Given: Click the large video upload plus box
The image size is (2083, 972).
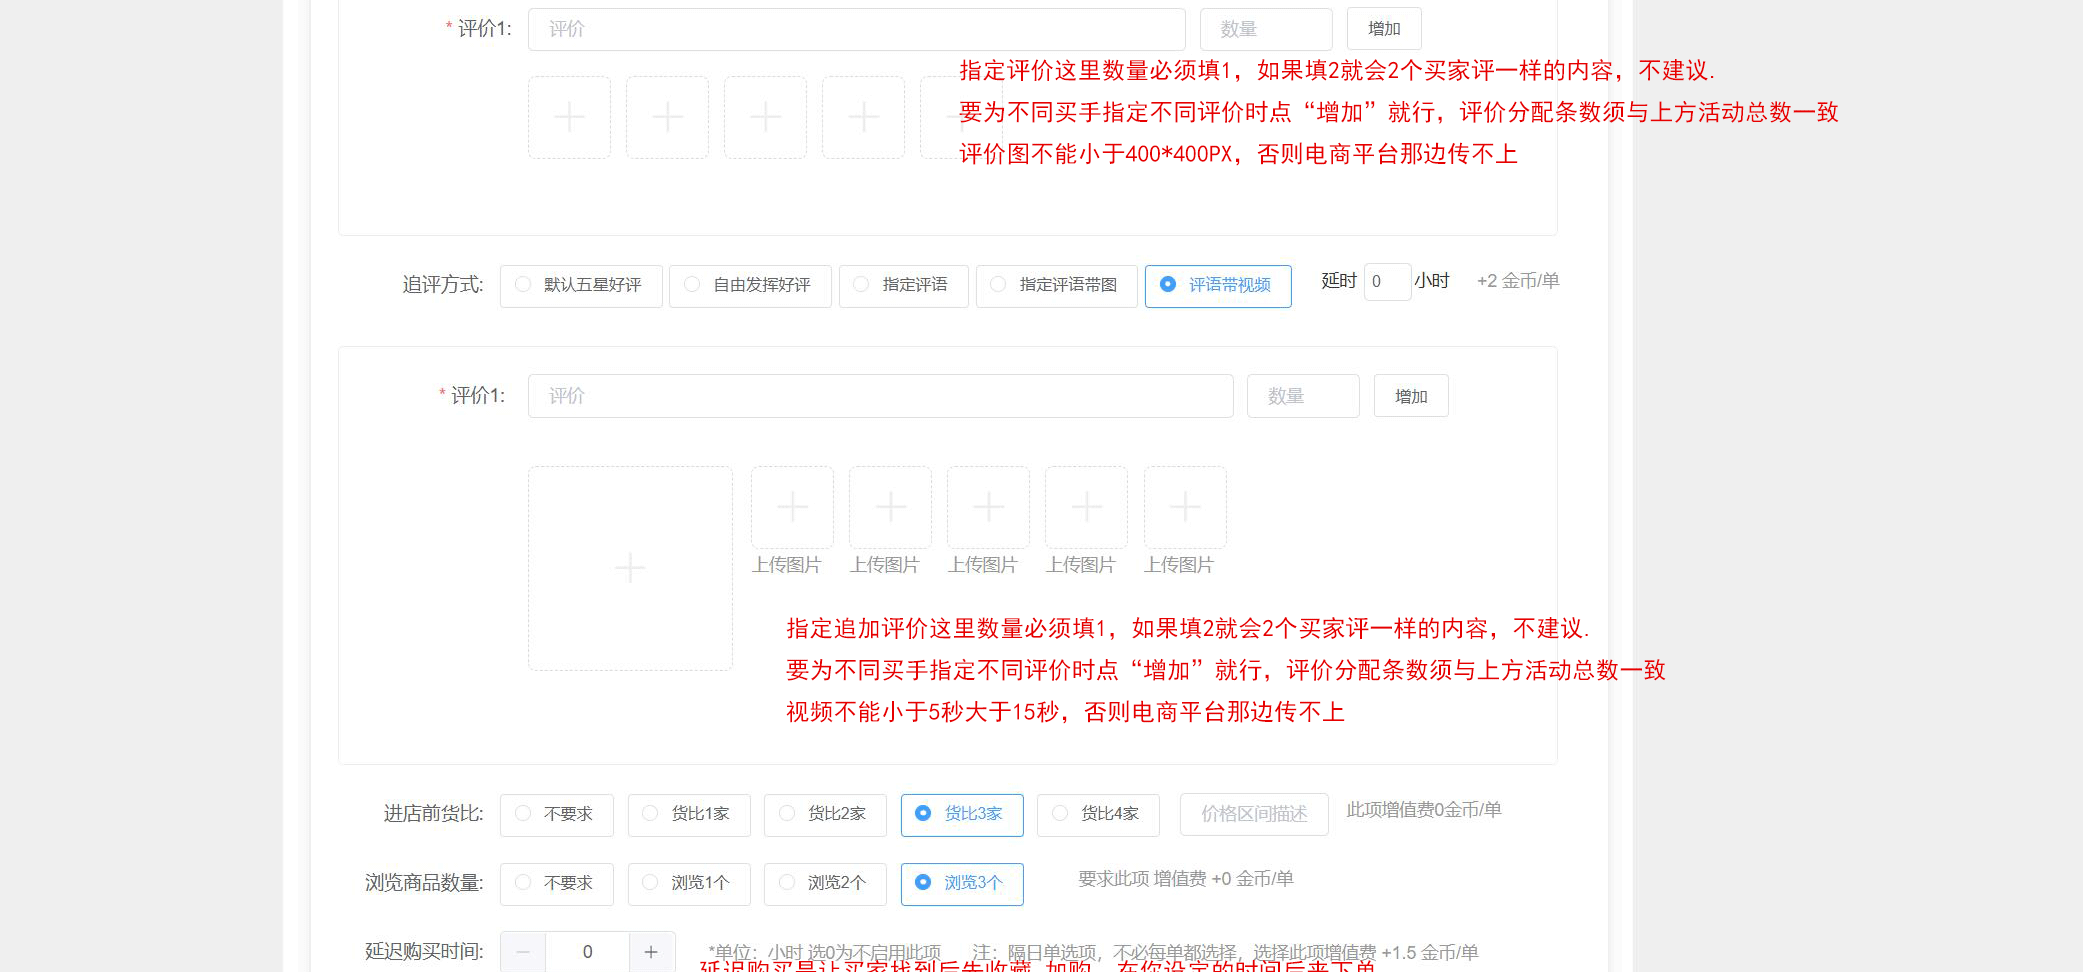Looking at the screenshot, I should [x=630, y=568].
